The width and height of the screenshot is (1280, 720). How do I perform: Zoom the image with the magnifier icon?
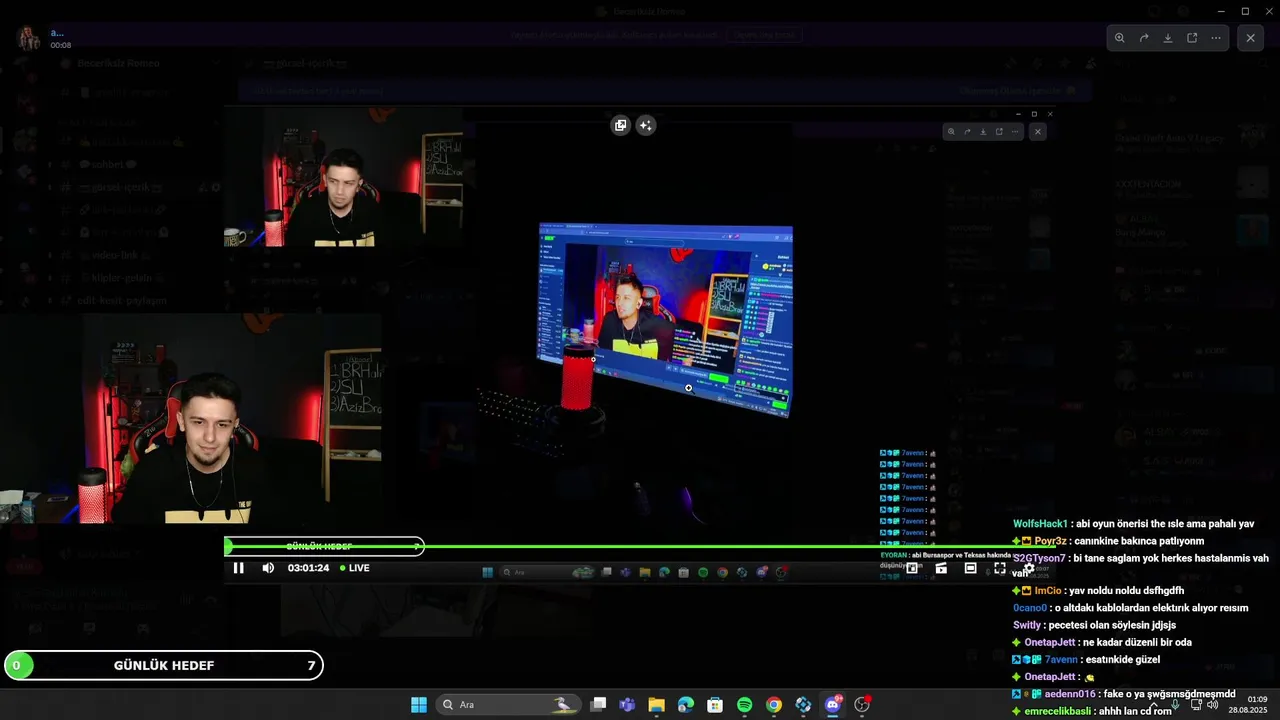pyautogui.click(x=1120, y=38)
